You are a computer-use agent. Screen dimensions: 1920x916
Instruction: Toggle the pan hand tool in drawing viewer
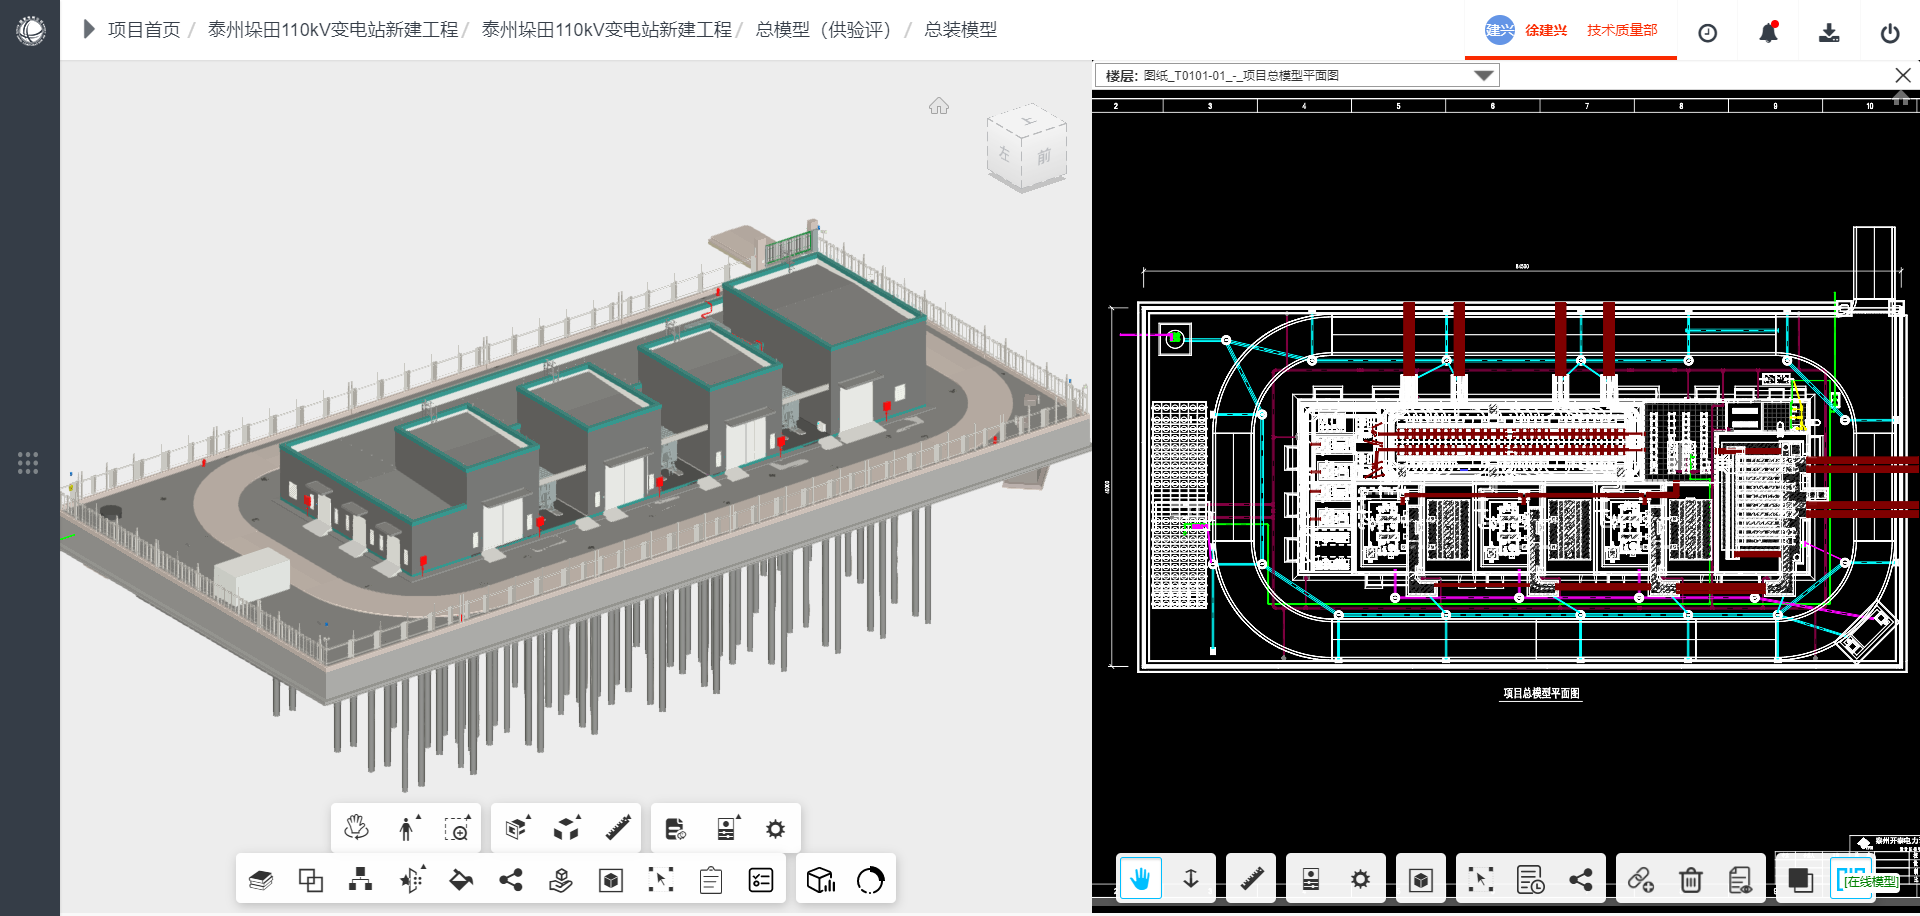1140,880
